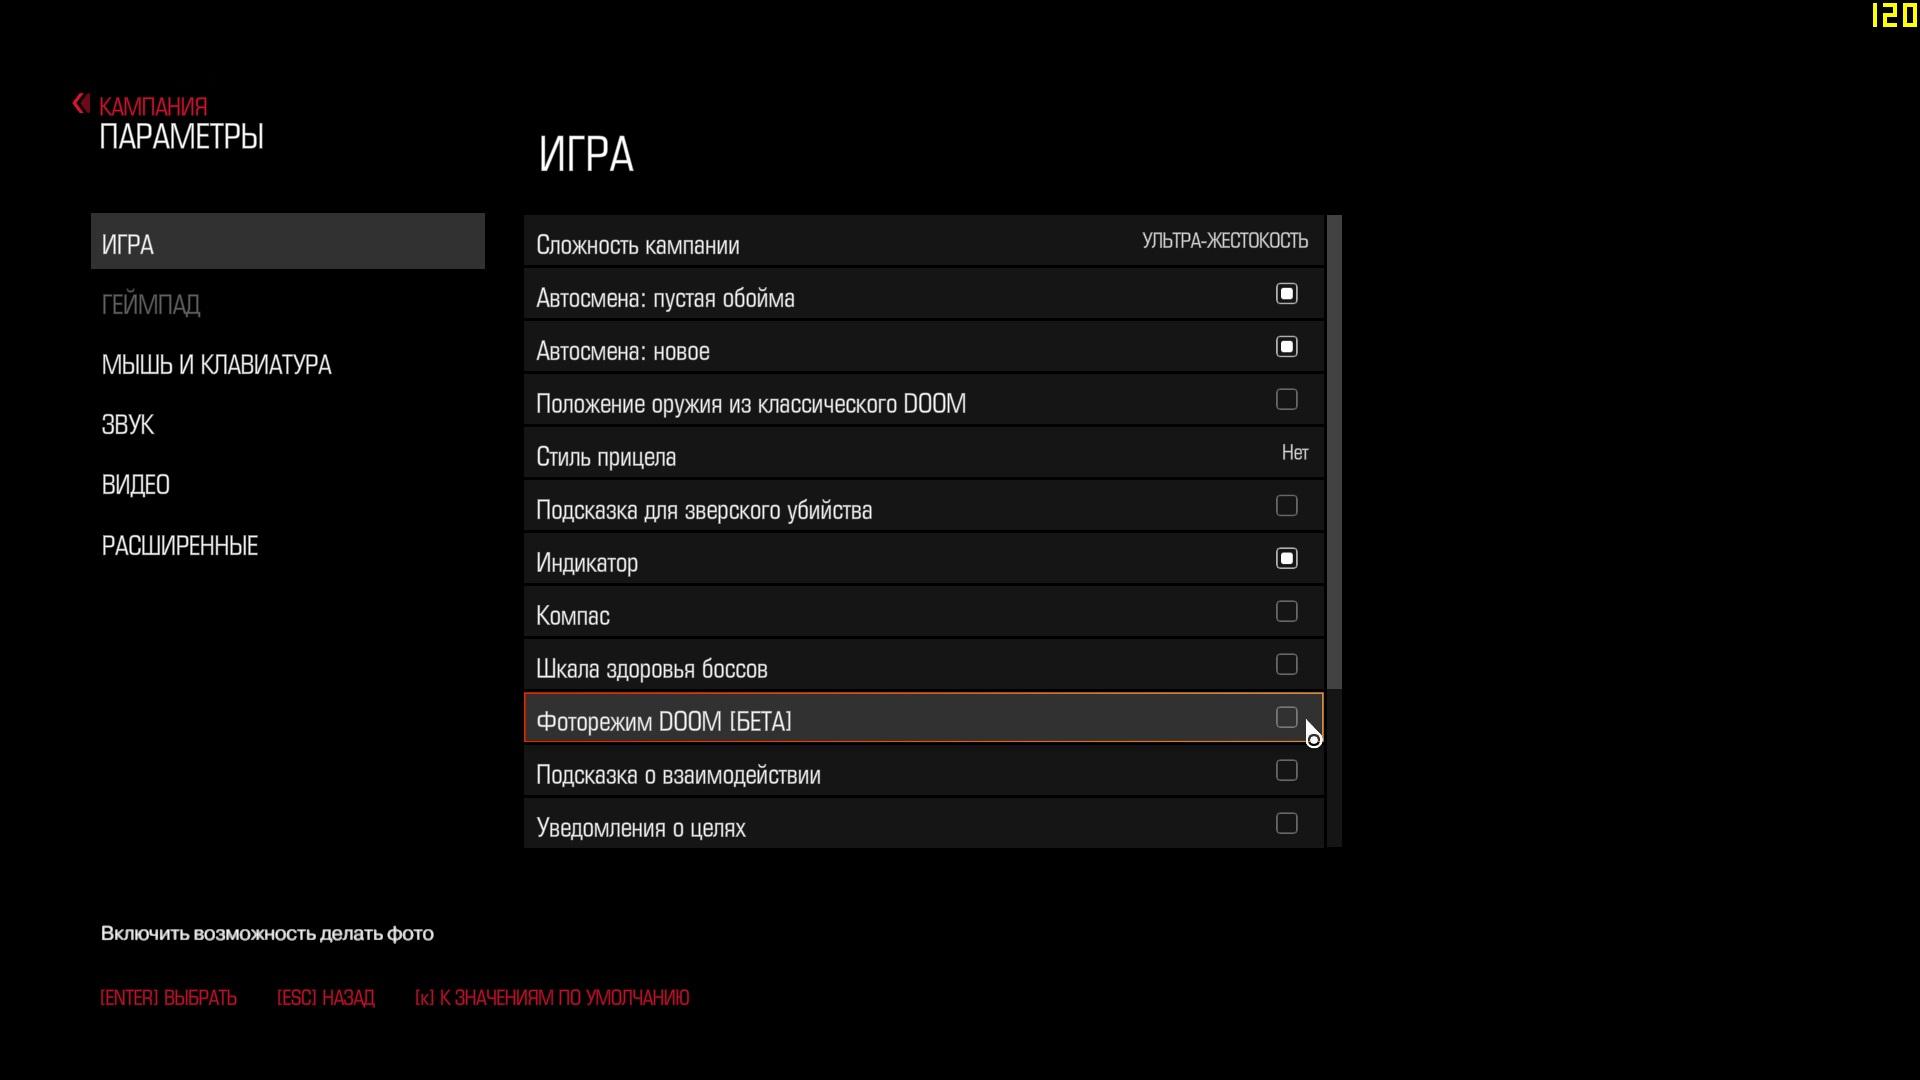Viewport: 1920px width, 1080px height.
Task: Open the ЗВУК settings category
Action: (128, 424)
